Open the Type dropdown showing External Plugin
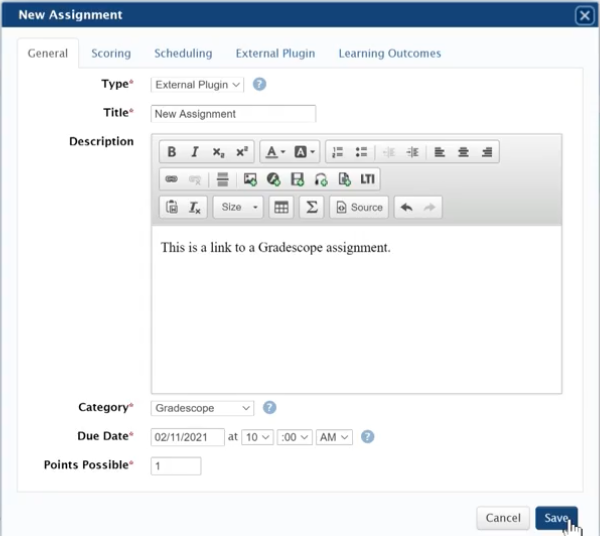600x536 pixels. click(x=197, y=85)
